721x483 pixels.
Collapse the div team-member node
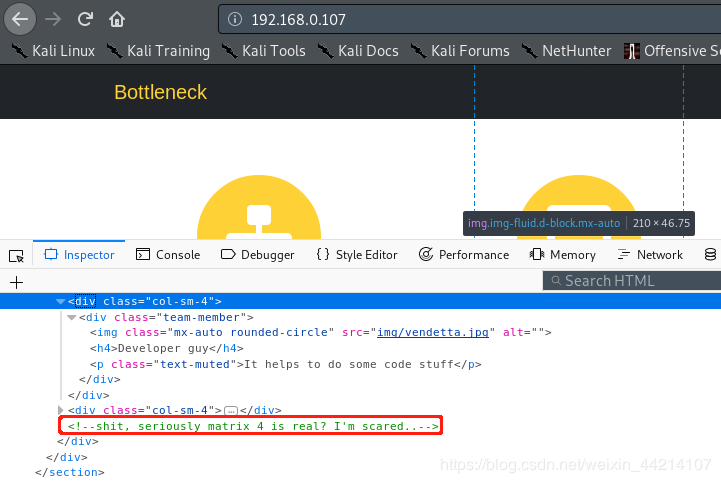point(71,317)
